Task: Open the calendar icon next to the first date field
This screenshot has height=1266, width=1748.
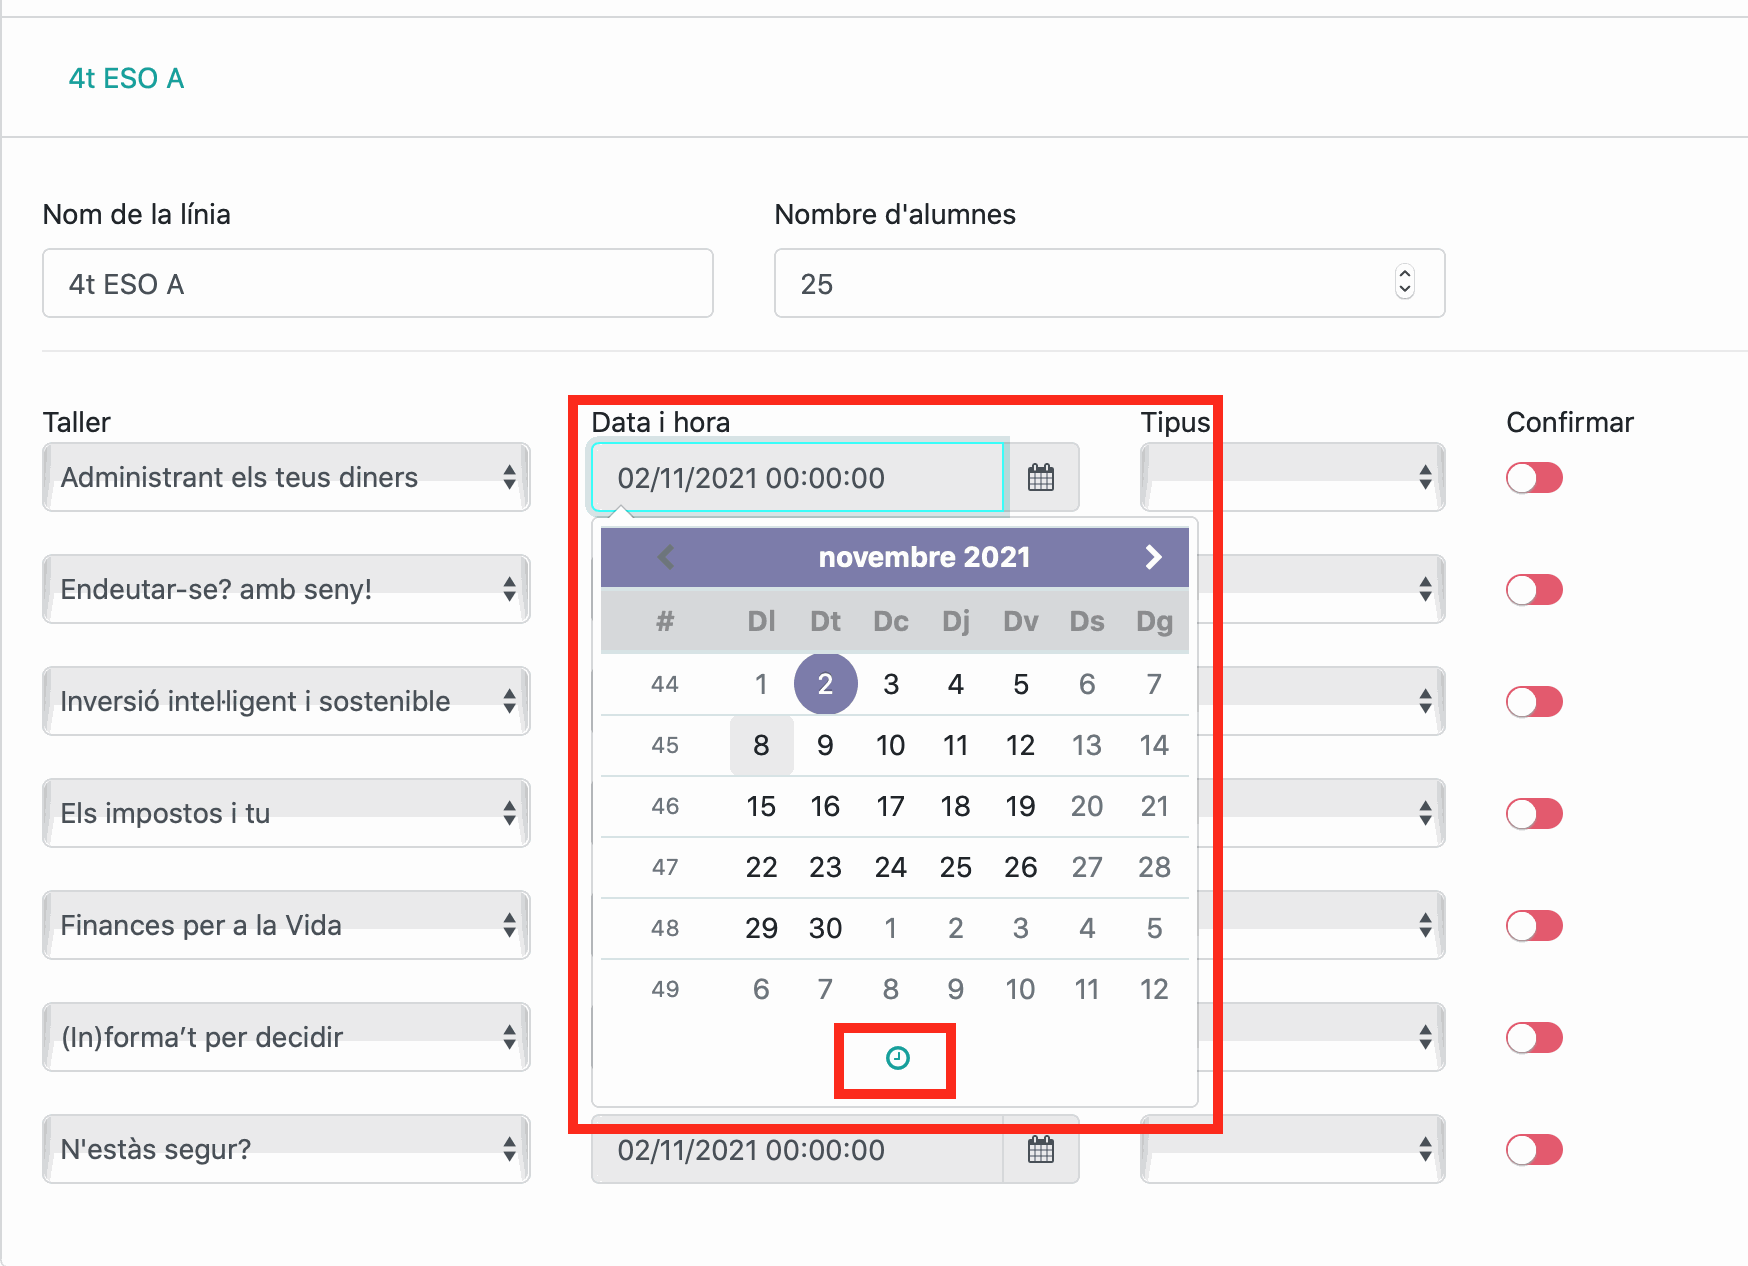Action: pyautogui.click(x=1041, y=477)
